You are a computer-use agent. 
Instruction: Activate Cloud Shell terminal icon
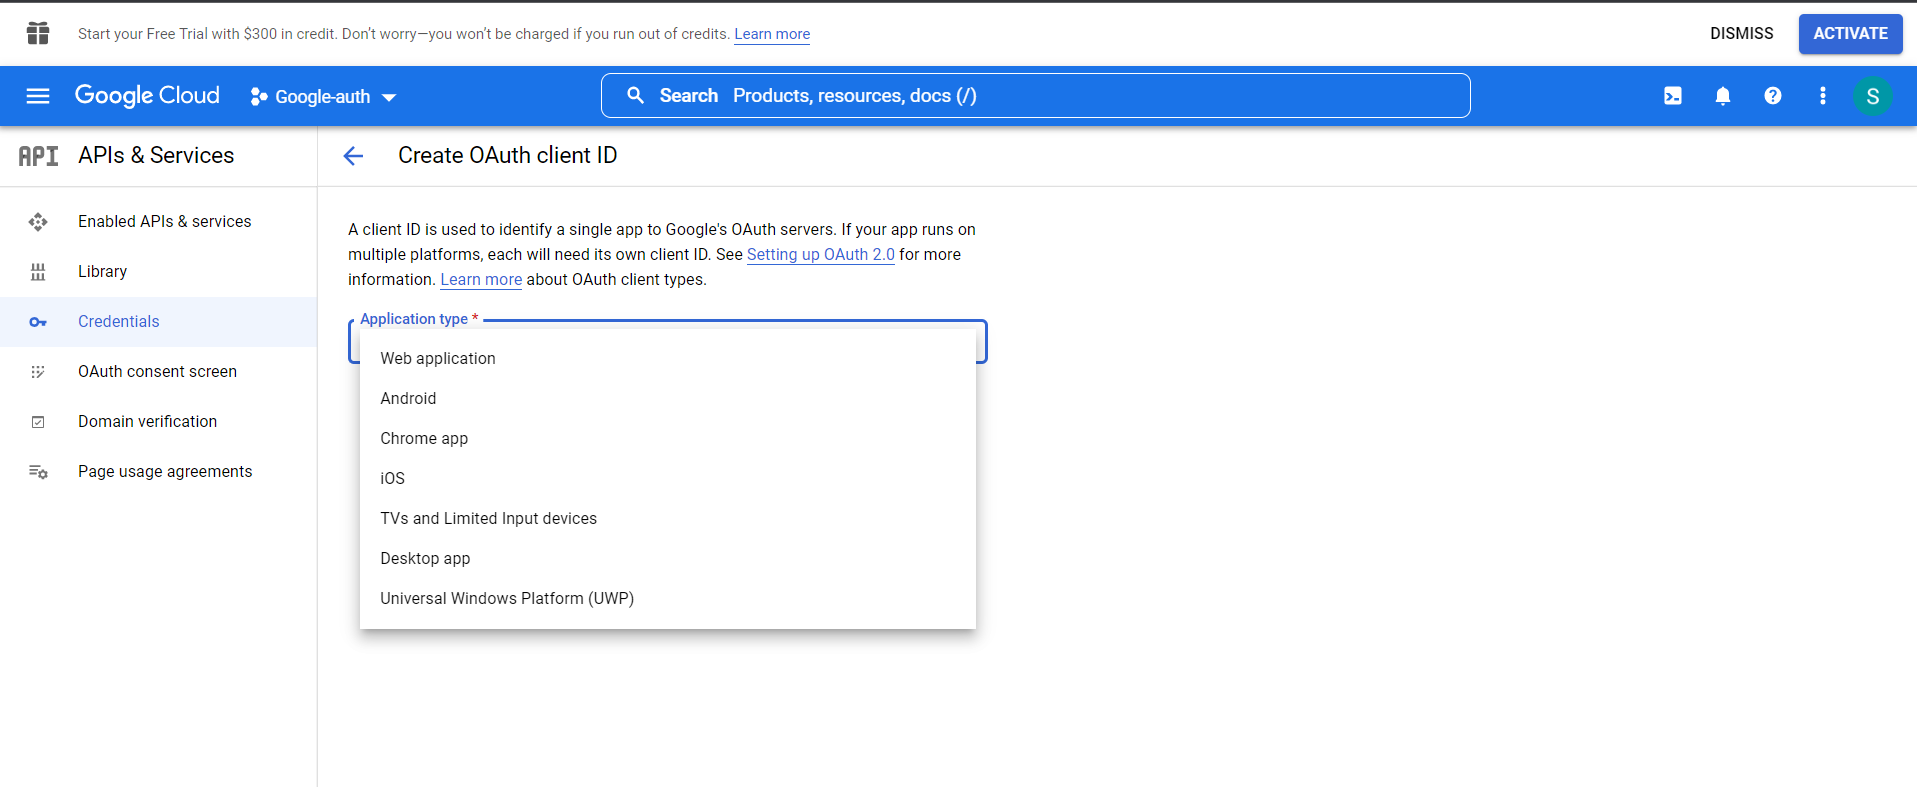pos(1672,96)
